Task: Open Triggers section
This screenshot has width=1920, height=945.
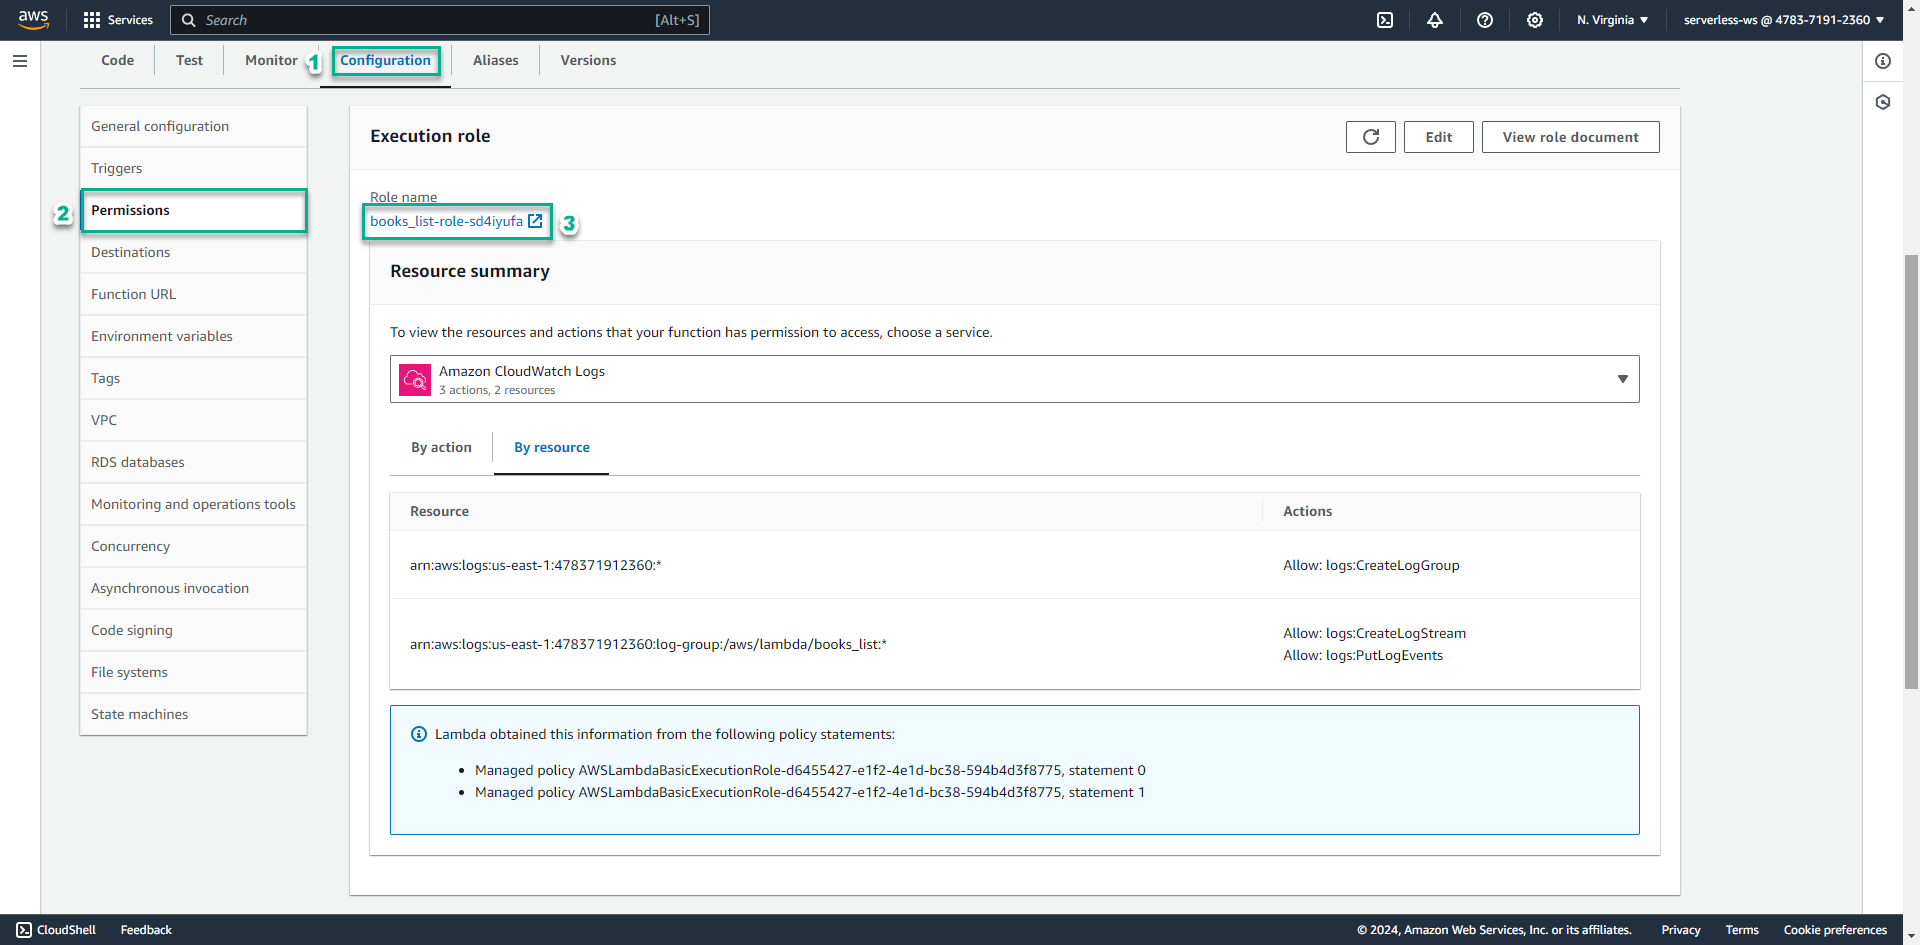Action: coord(193,168)
